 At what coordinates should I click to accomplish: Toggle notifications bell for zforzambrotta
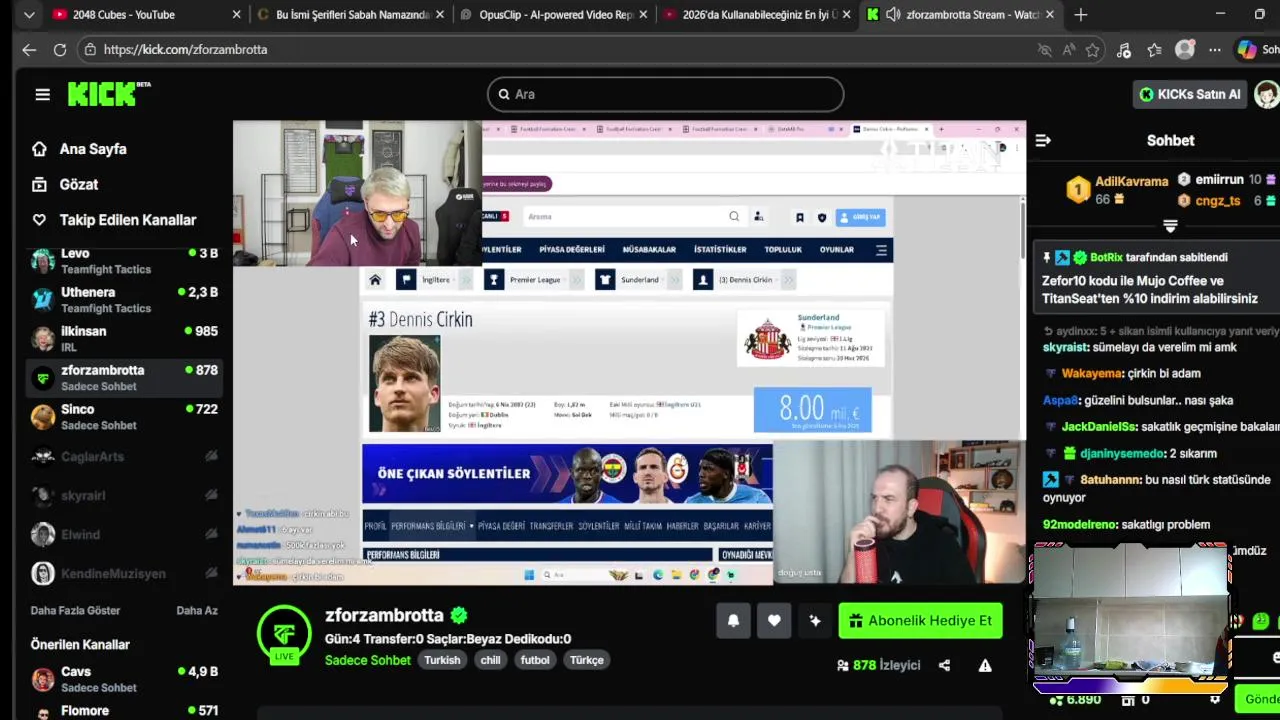coord(733,621)
